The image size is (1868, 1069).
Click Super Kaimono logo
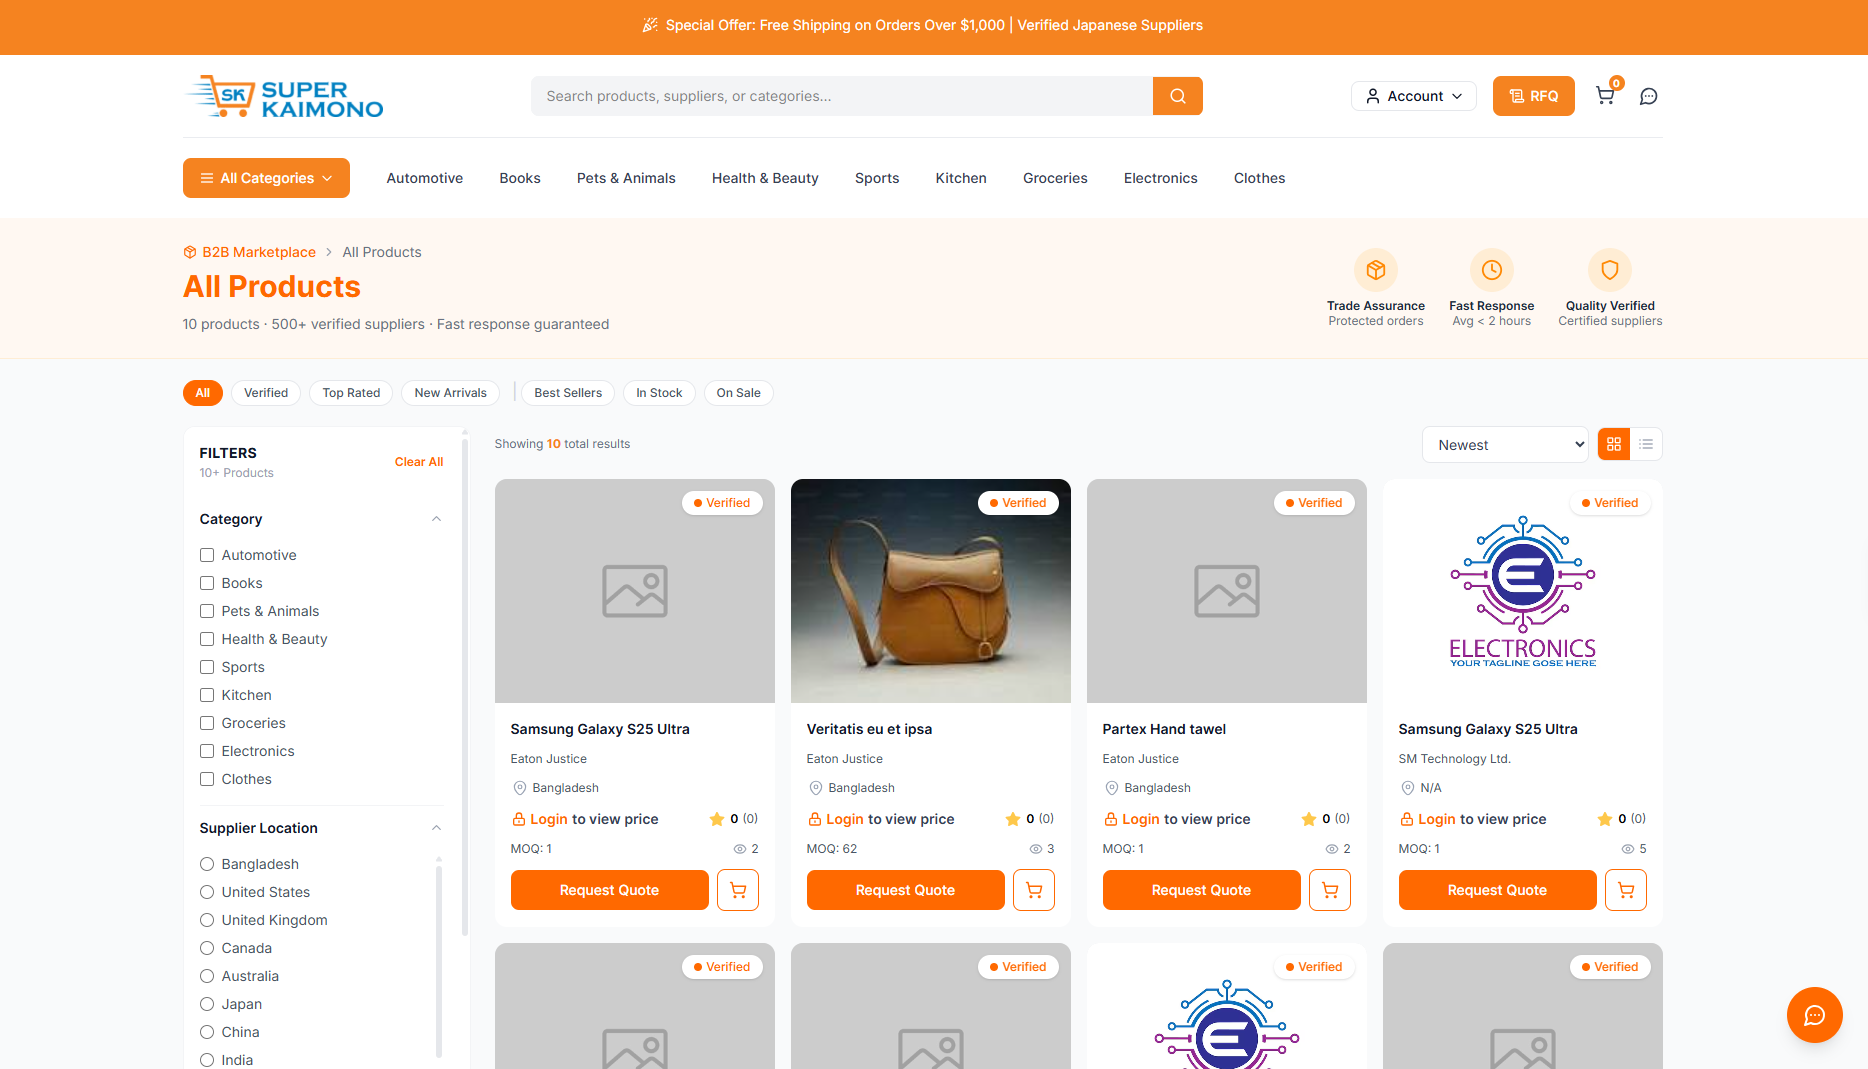tap(284, 97)
